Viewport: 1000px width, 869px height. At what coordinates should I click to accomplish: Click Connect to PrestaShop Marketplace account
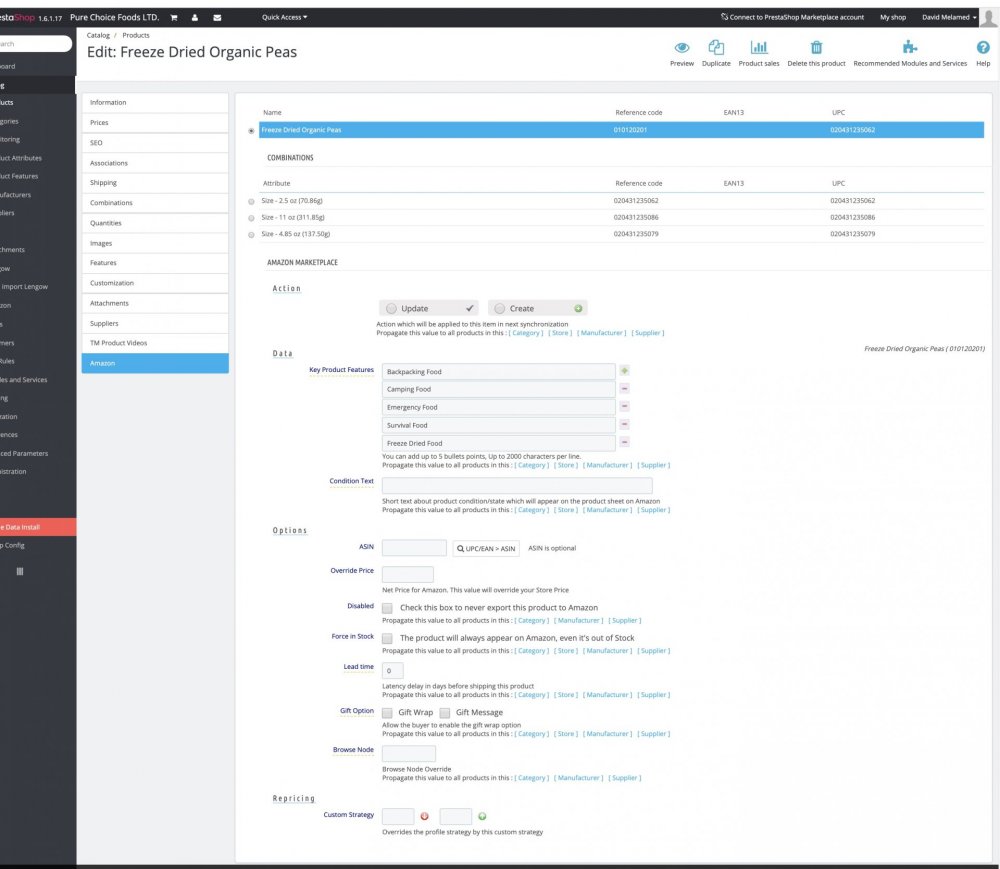click(792, 17)
